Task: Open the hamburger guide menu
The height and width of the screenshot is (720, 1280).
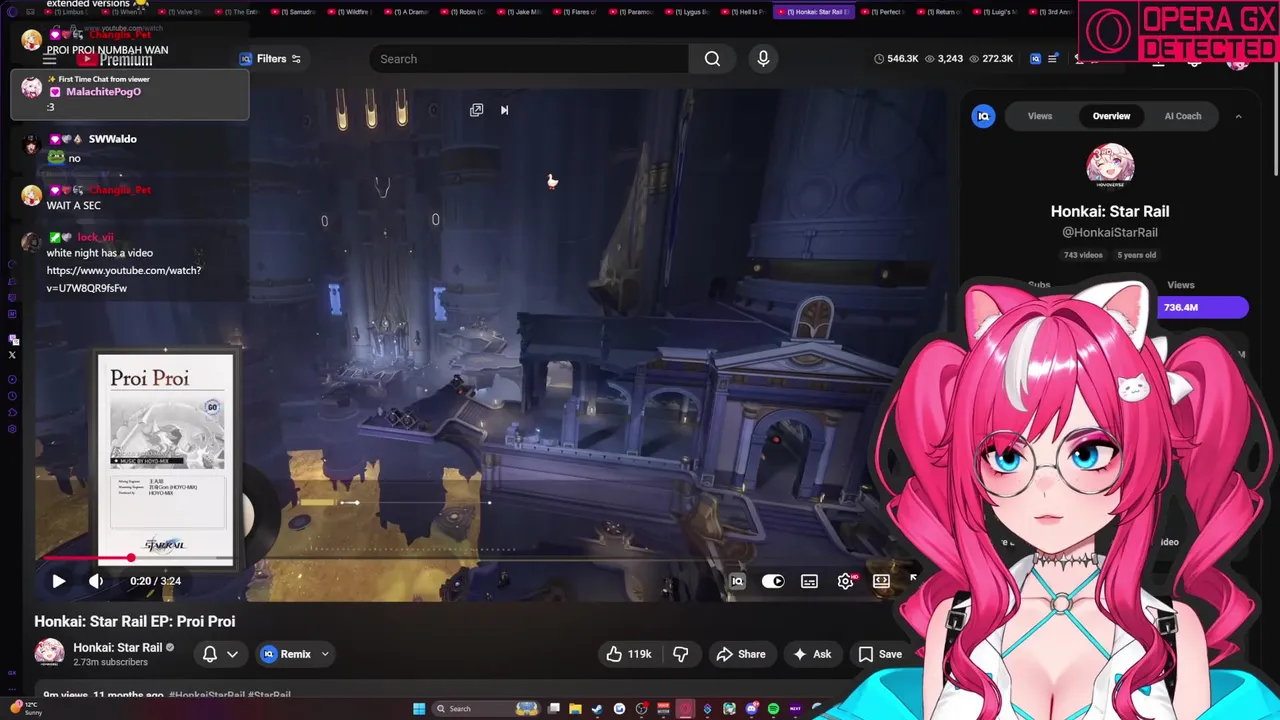Action: coord(49,60)
